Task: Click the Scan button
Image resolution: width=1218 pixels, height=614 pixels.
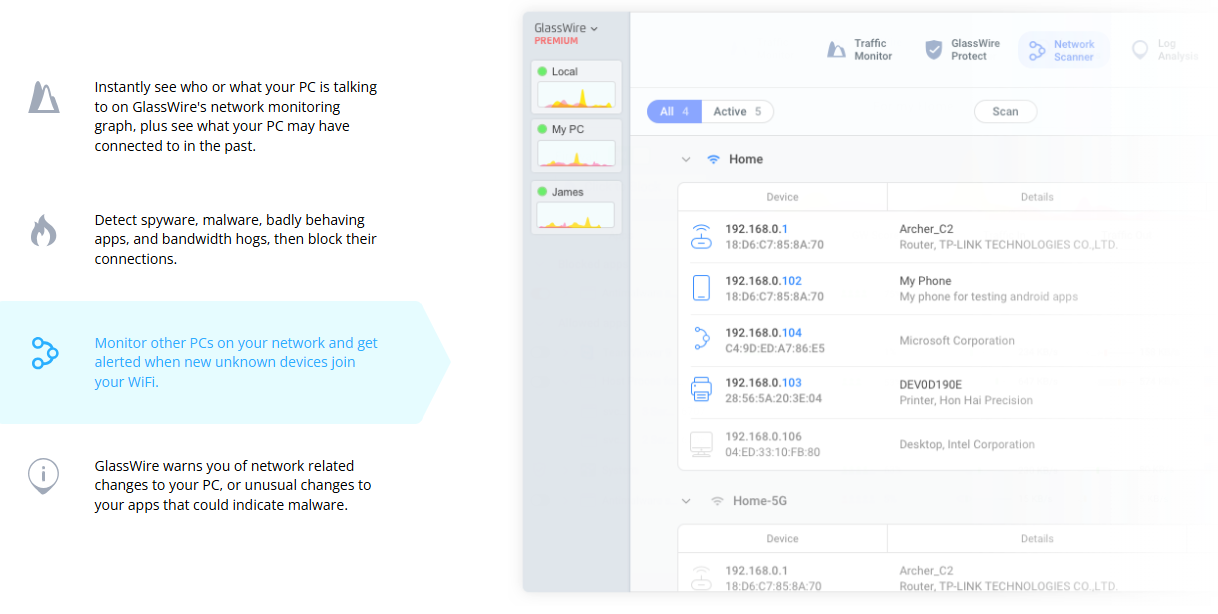Action: pos(1005,111)
